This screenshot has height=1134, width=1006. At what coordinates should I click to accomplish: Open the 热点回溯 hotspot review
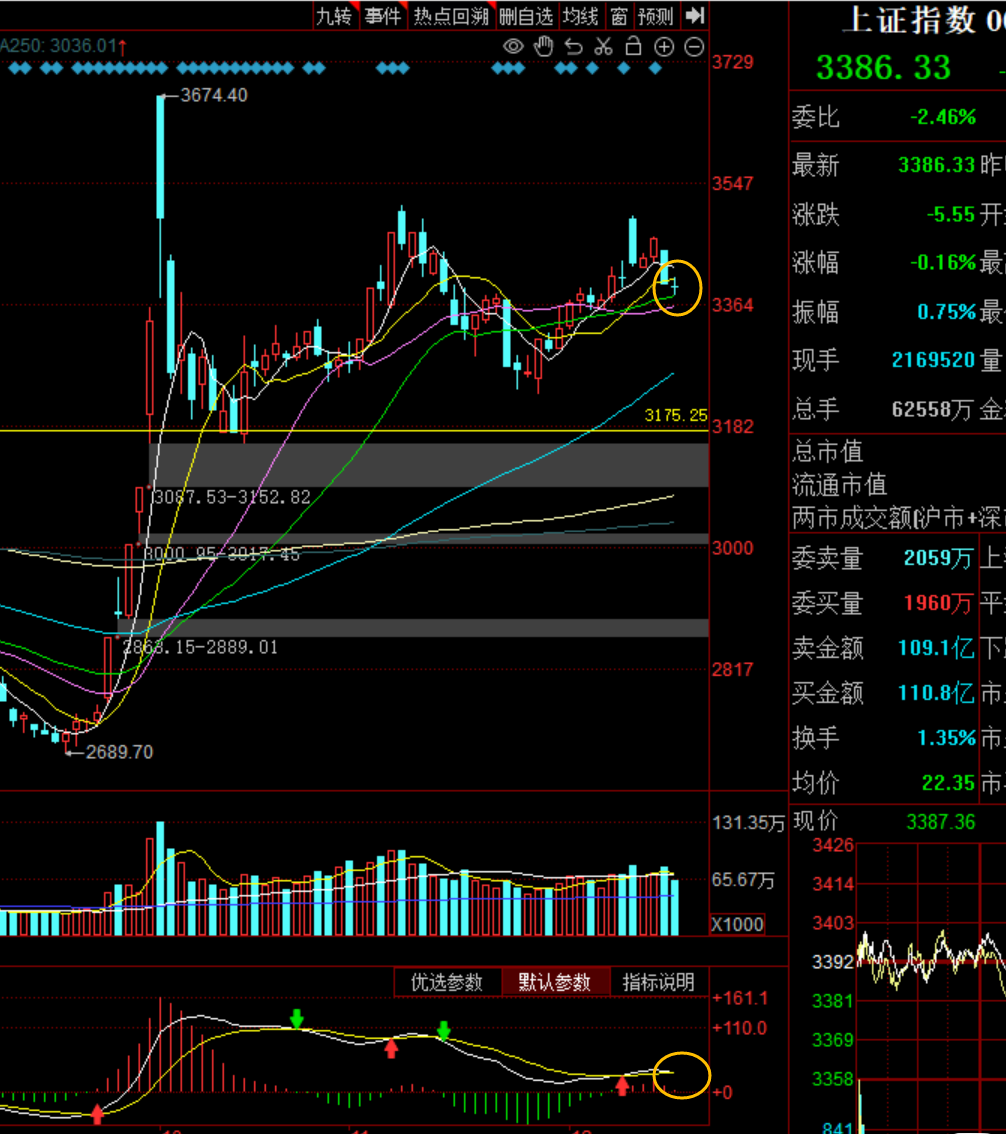click(451, 16)
